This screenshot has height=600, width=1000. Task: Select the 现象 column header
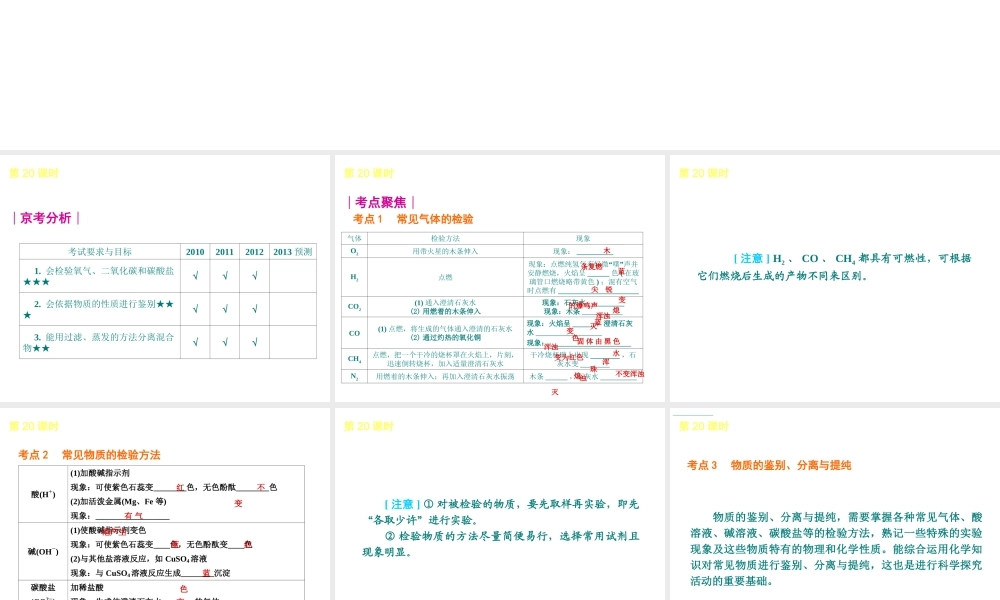pyautogui.click(x=583, y=238)
